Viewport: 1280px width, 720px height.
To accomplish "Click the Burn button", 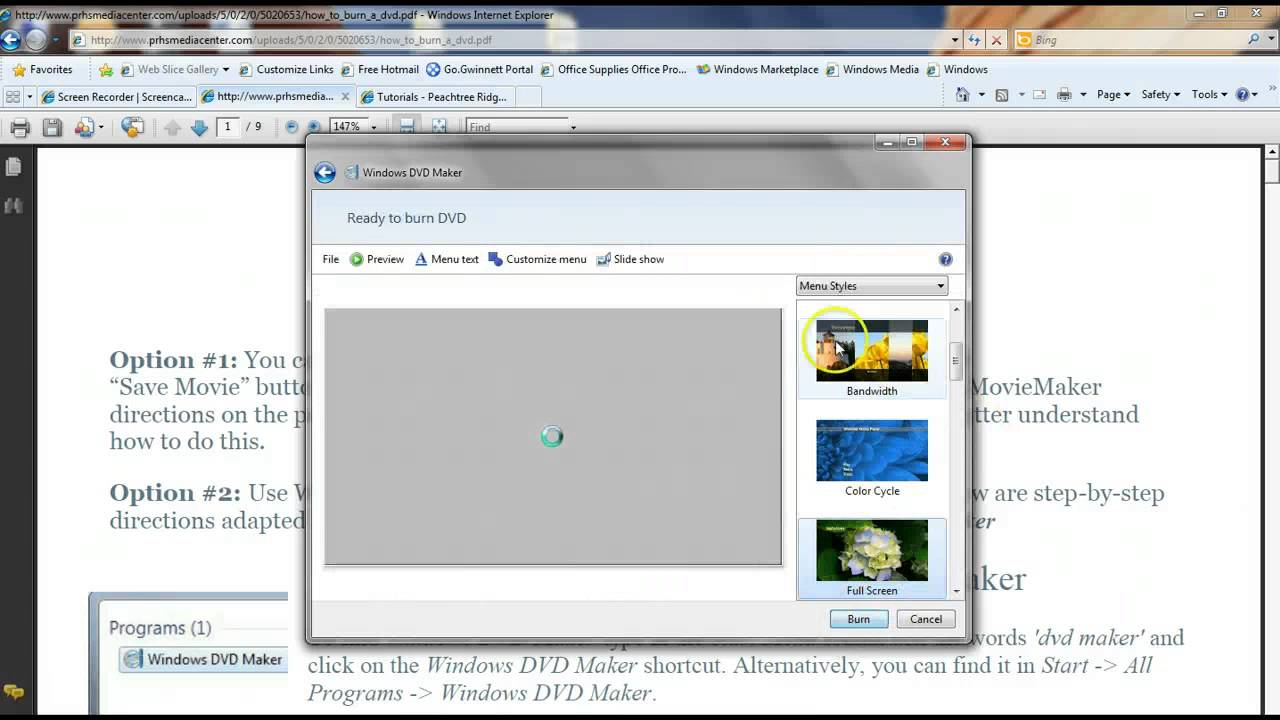I will click(858, 619).
